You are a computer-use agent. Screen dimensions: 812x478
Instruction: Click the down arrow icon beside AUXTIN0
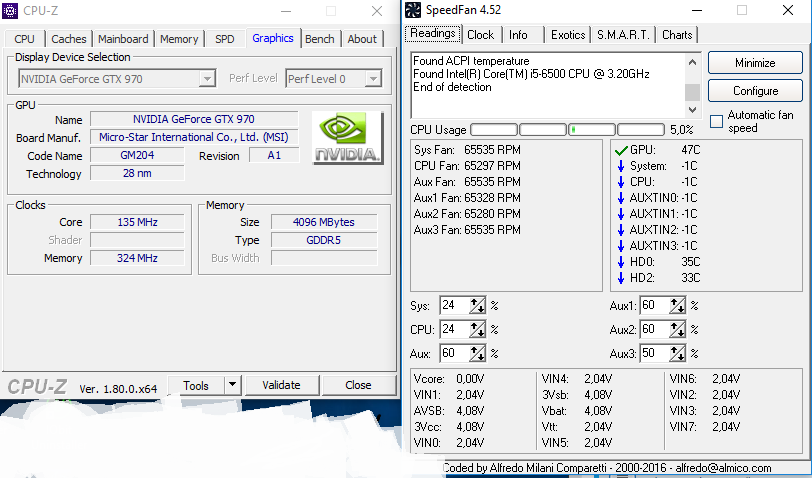[x=621, y=198]
